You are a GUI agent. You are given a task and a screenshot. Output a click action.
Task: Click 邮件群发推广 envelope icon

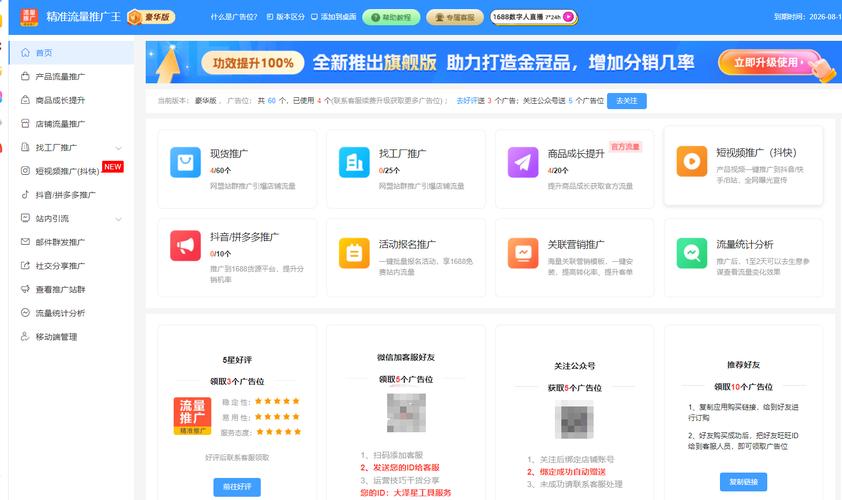[x=25, y=242]
